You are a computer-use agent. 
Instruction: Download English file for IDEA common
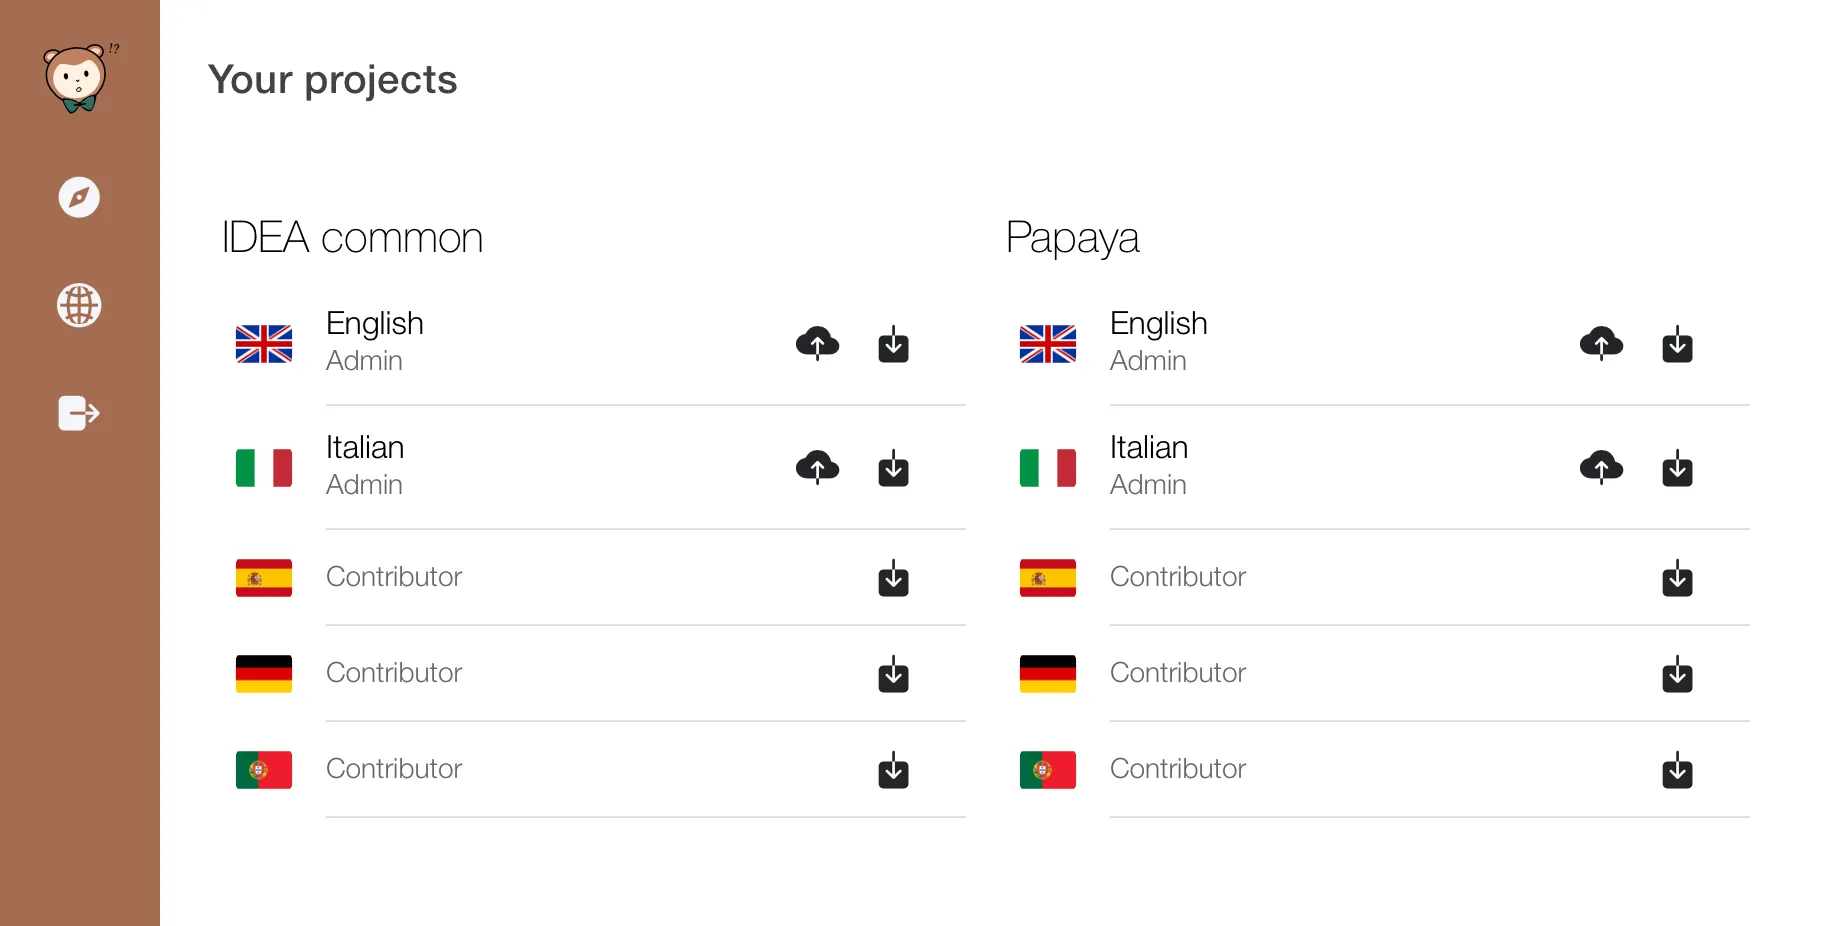point(893,344)
